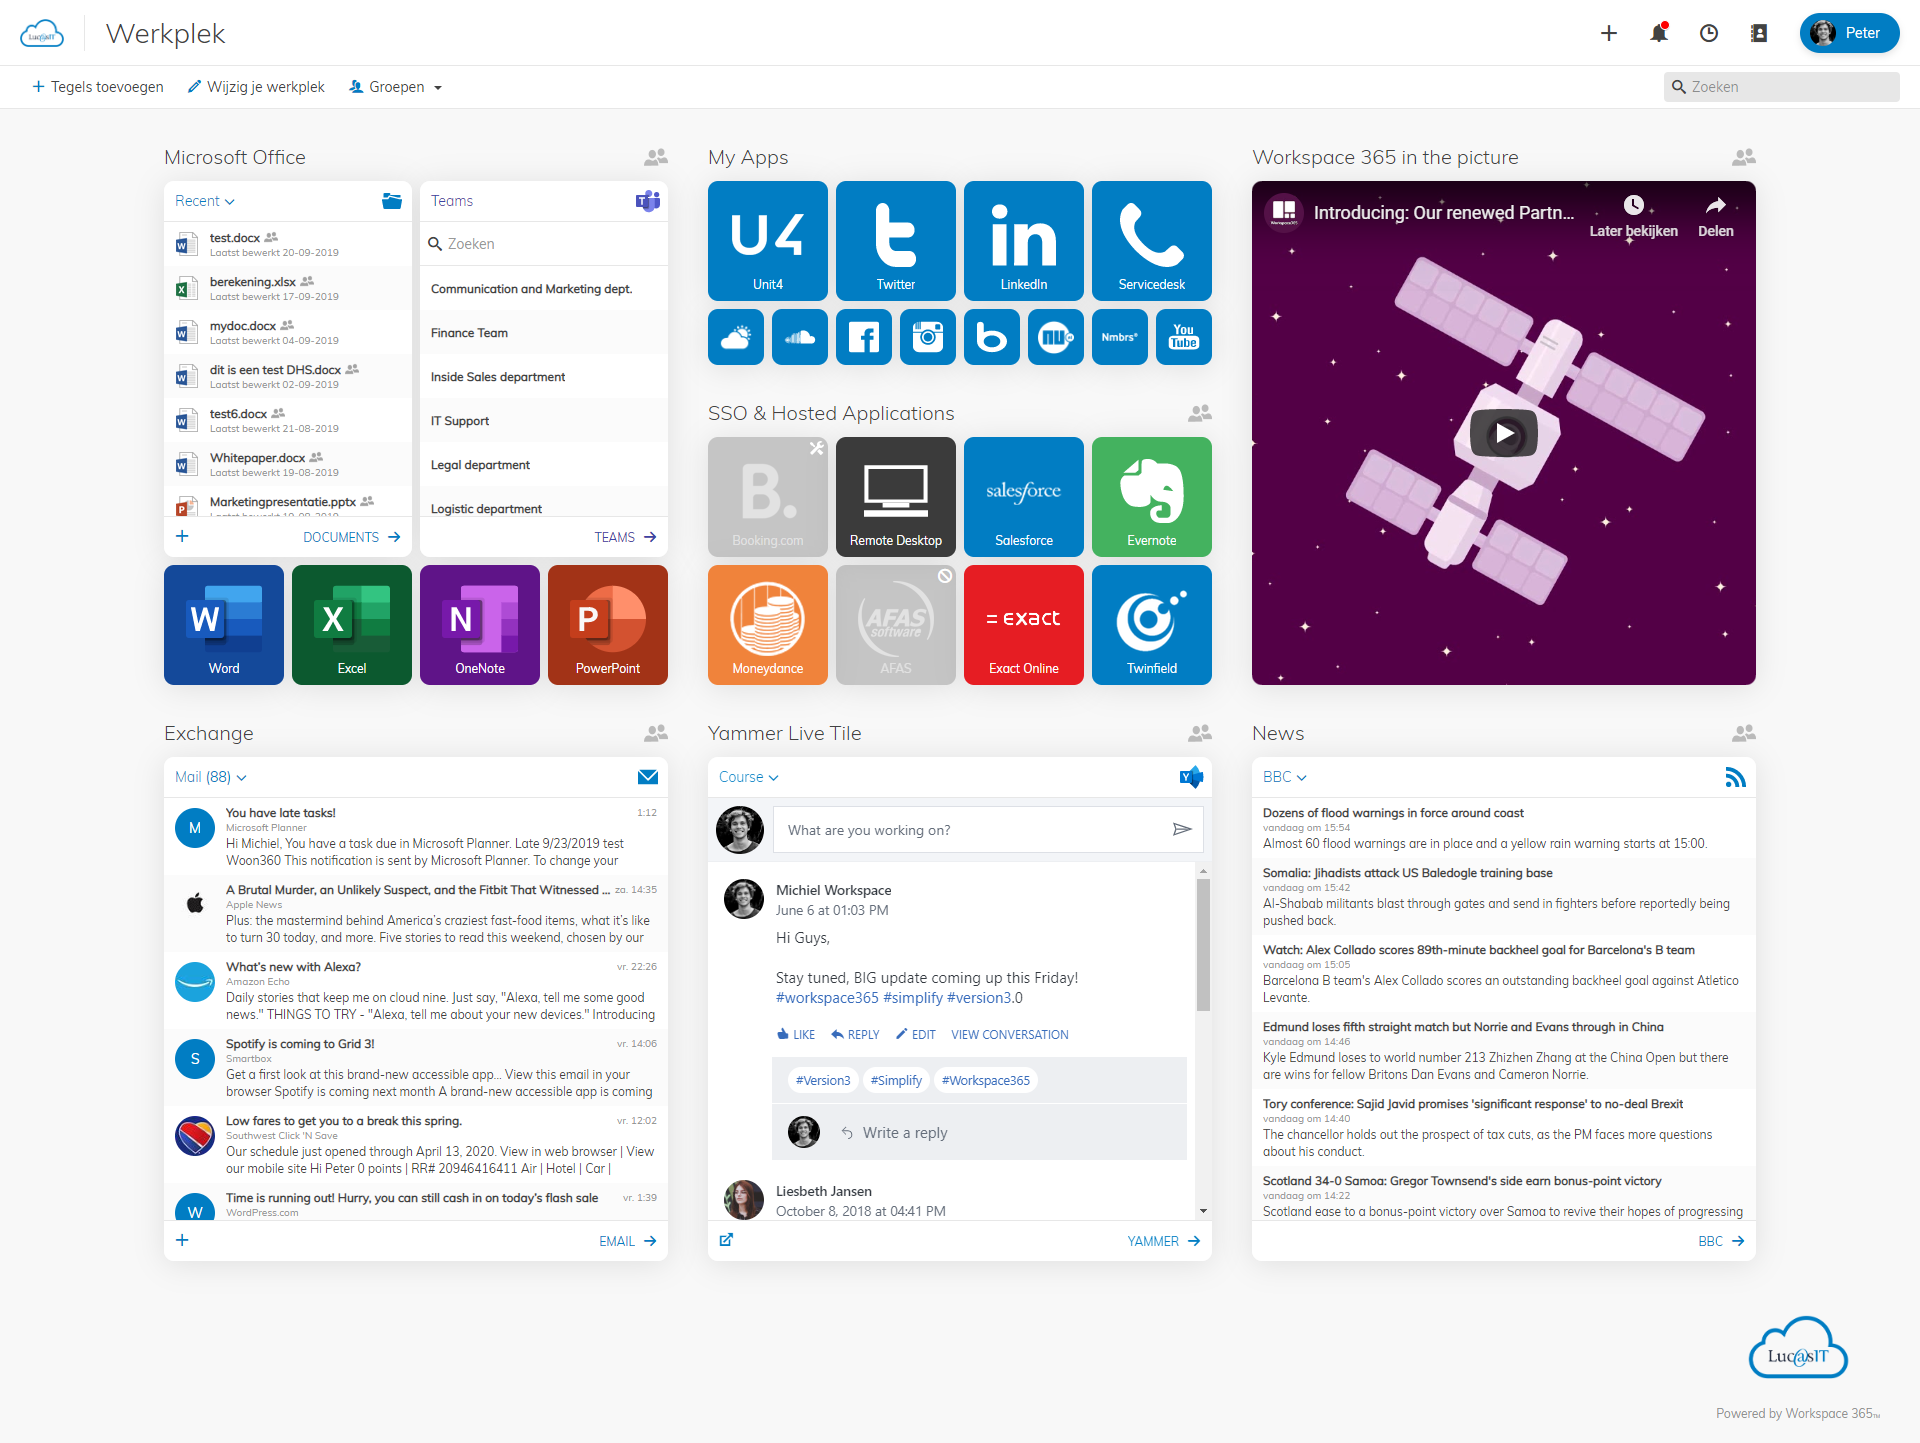Select IT Support team

(x=544, y=421)
